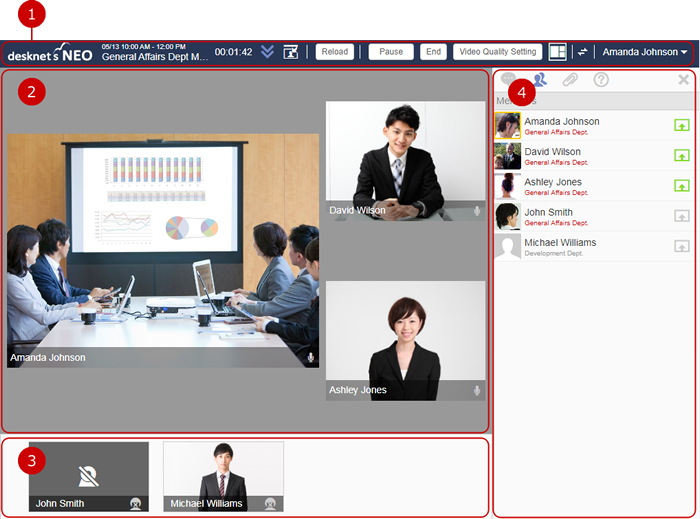Click Amanda Johnson name in member list
700x519 pixels.
tap(562, 121)
